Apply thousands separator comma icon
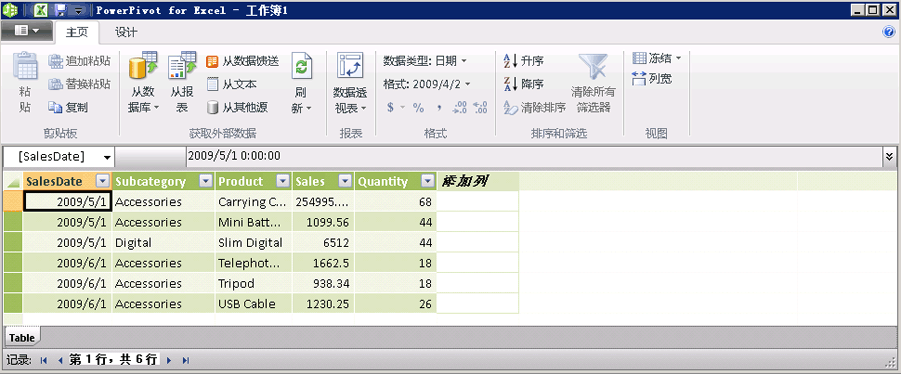 tap(440, 107)
